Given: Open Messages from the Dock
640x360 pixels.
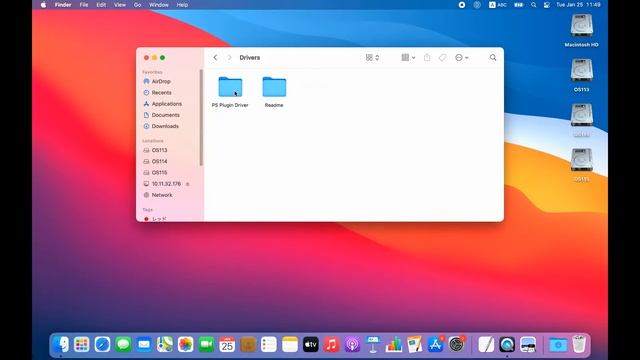Looking at the screenshot, I should (x=123, y=344).
